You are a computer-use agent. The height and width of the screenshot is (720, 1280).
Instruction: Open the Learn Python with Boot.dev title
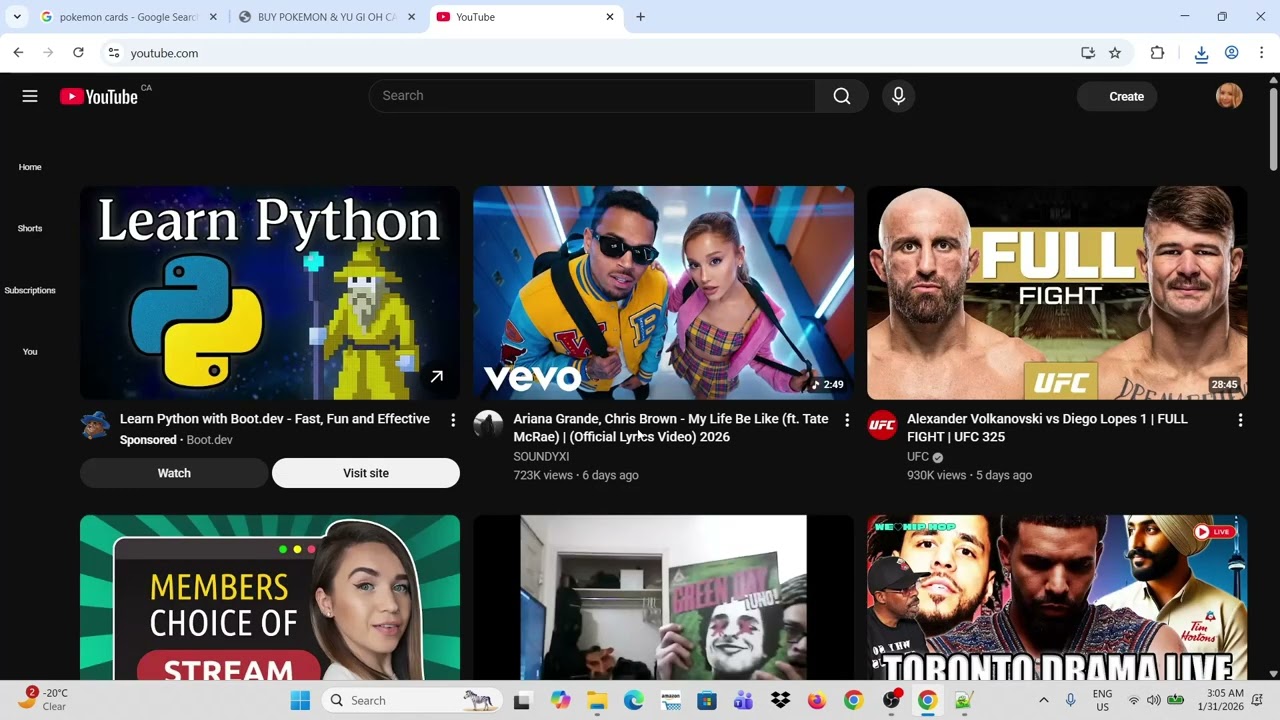(x=275, y=419)
